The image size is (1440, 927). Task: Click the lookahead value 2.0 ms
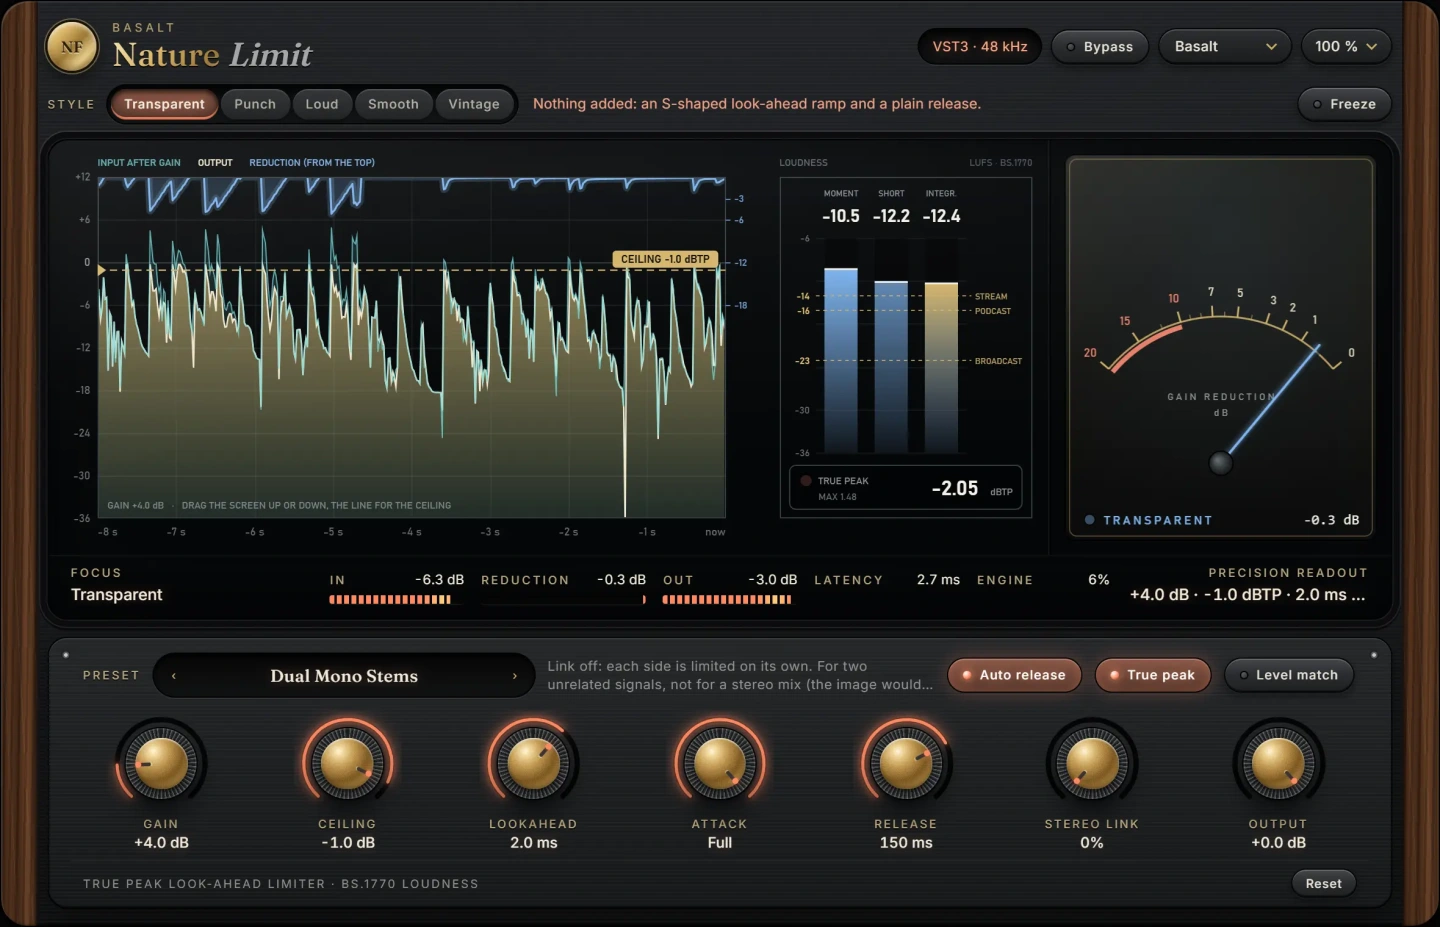coord(534,843)
